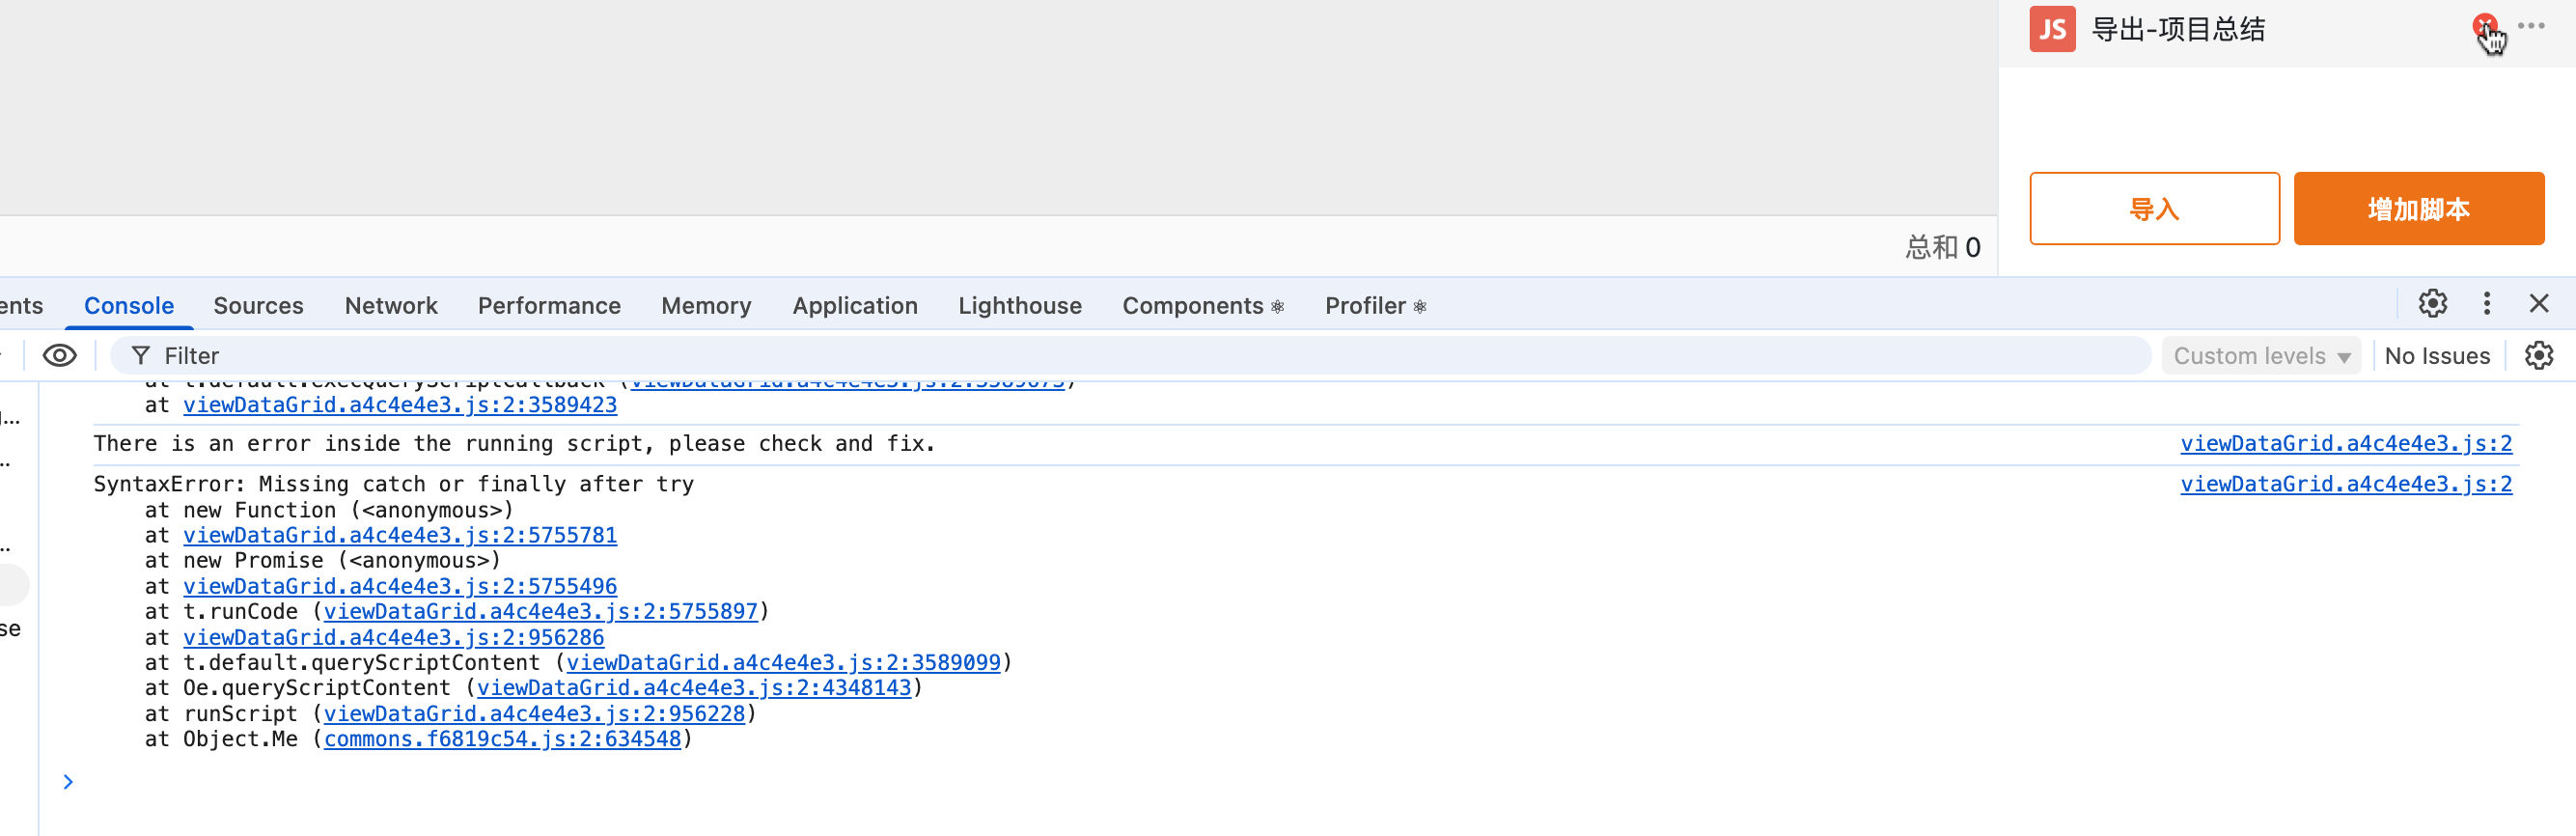This screenshot has width=2576, height=836.
Task: Click the 导入 import button
Action: [2154, 209]
